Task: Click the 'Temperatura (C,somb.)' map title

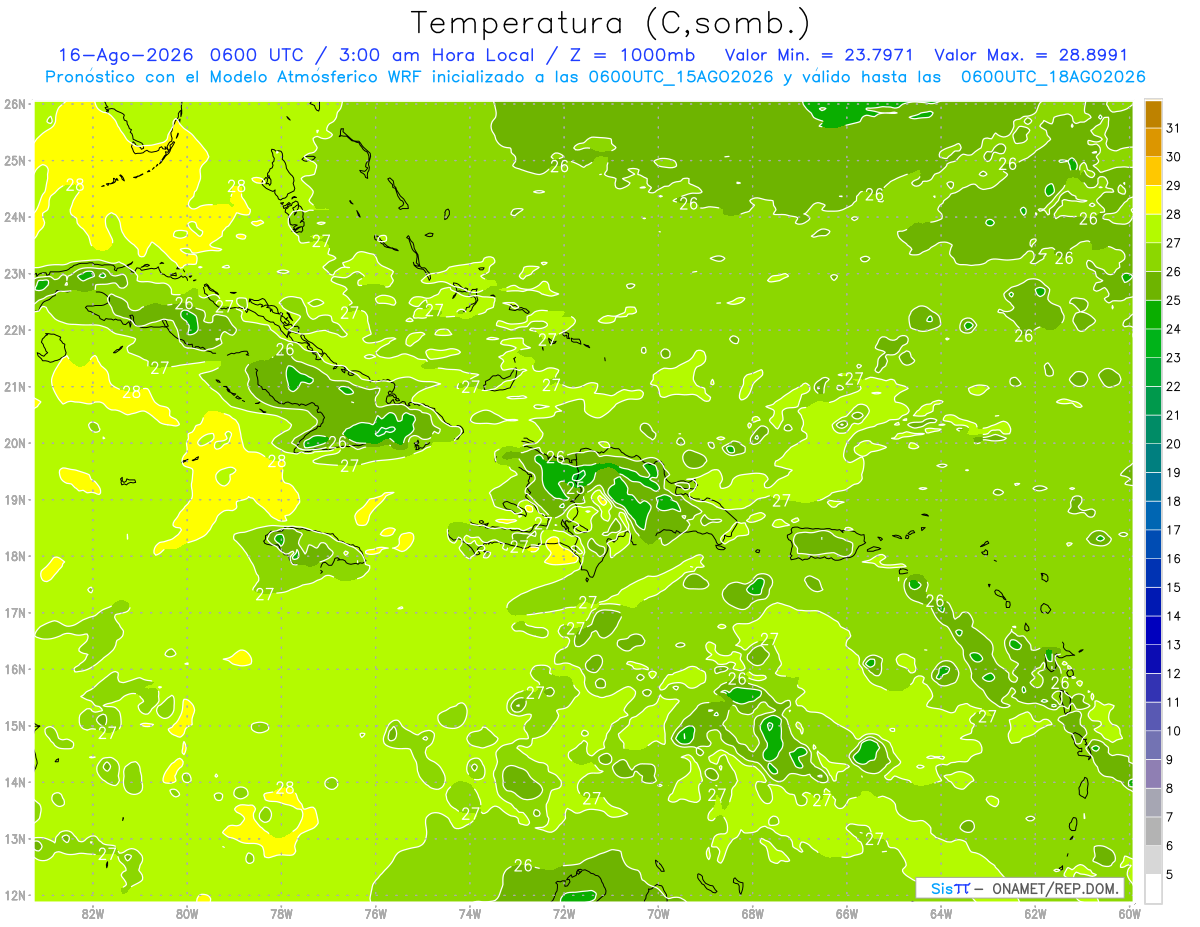Action: coord(611,23)
